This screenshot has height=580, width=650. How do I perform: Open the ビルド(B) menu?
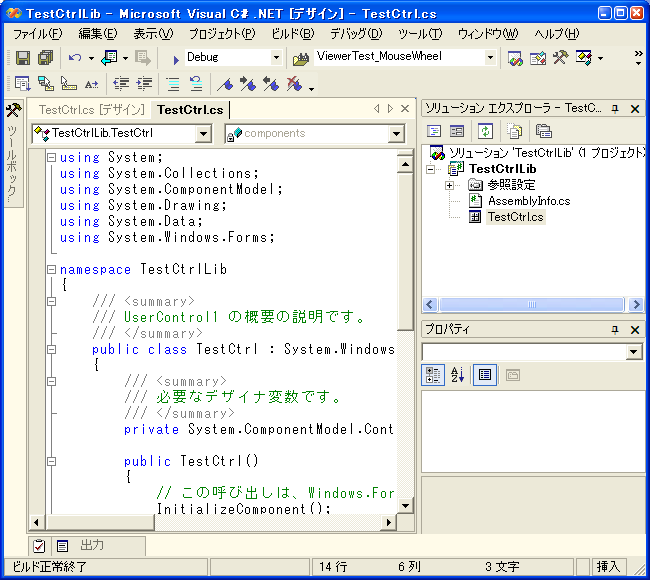(293, 34)
